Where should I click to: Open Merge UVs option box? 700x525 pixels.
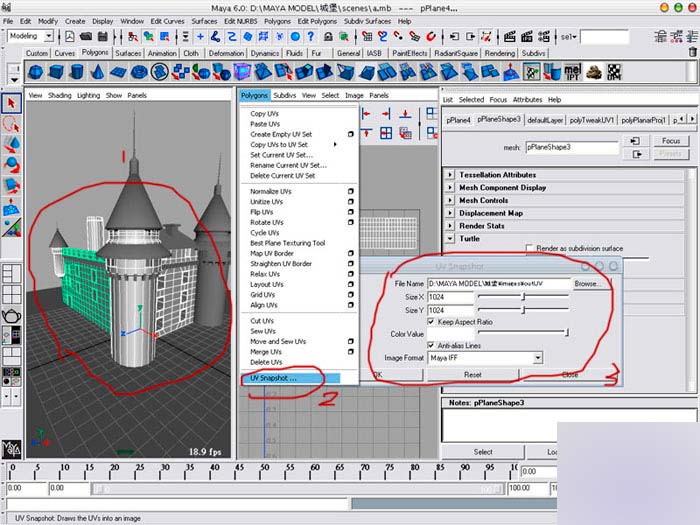pos(350,352)
